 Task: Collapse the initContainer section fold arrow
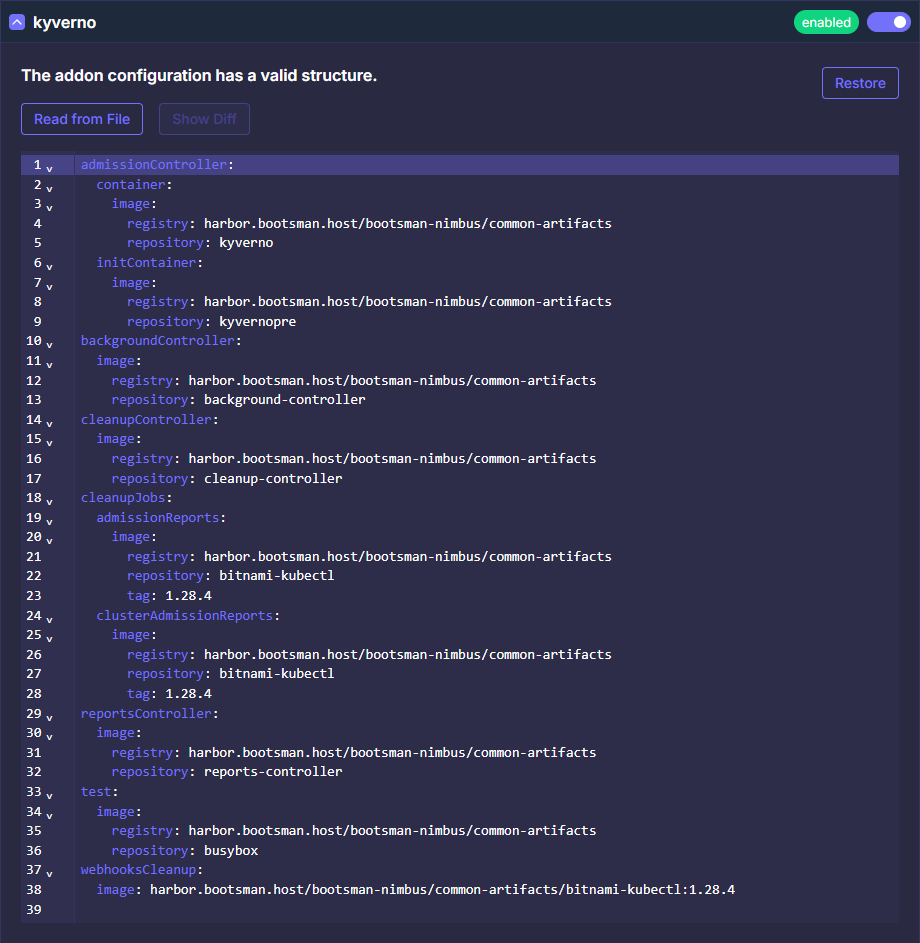pos(50,265)
